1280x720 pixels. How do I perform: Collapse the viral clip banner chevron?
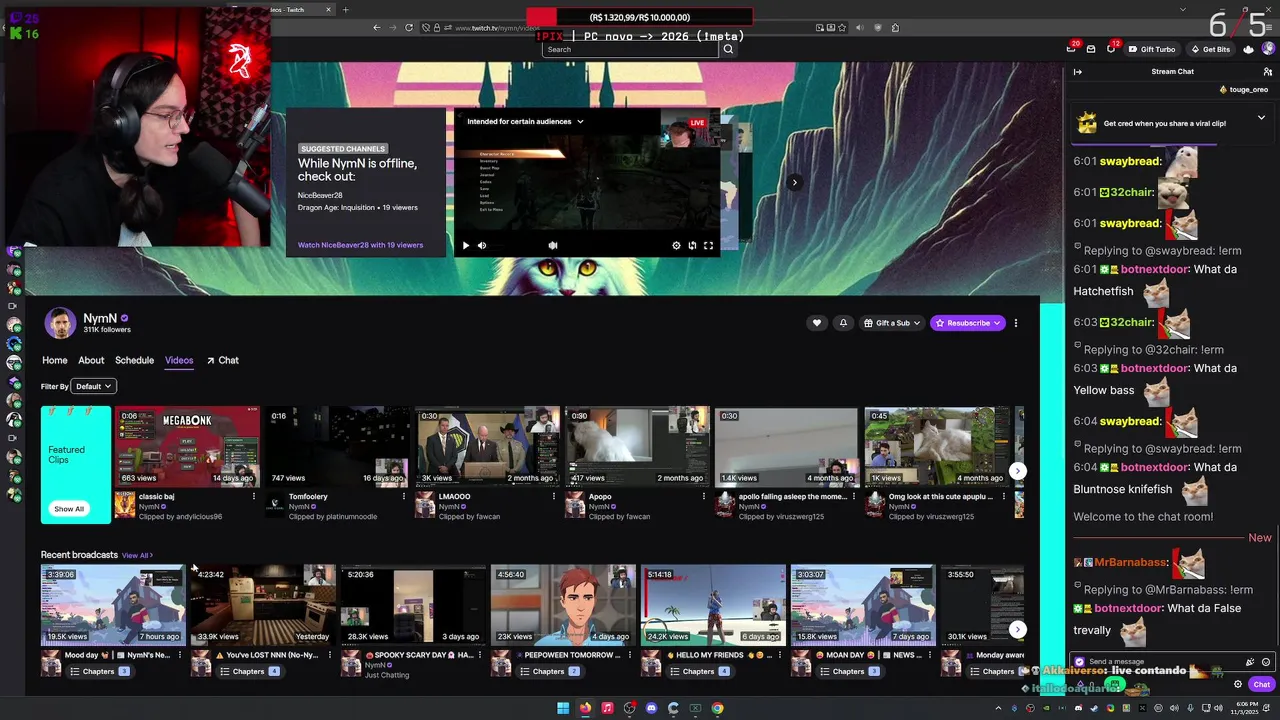1261,118
